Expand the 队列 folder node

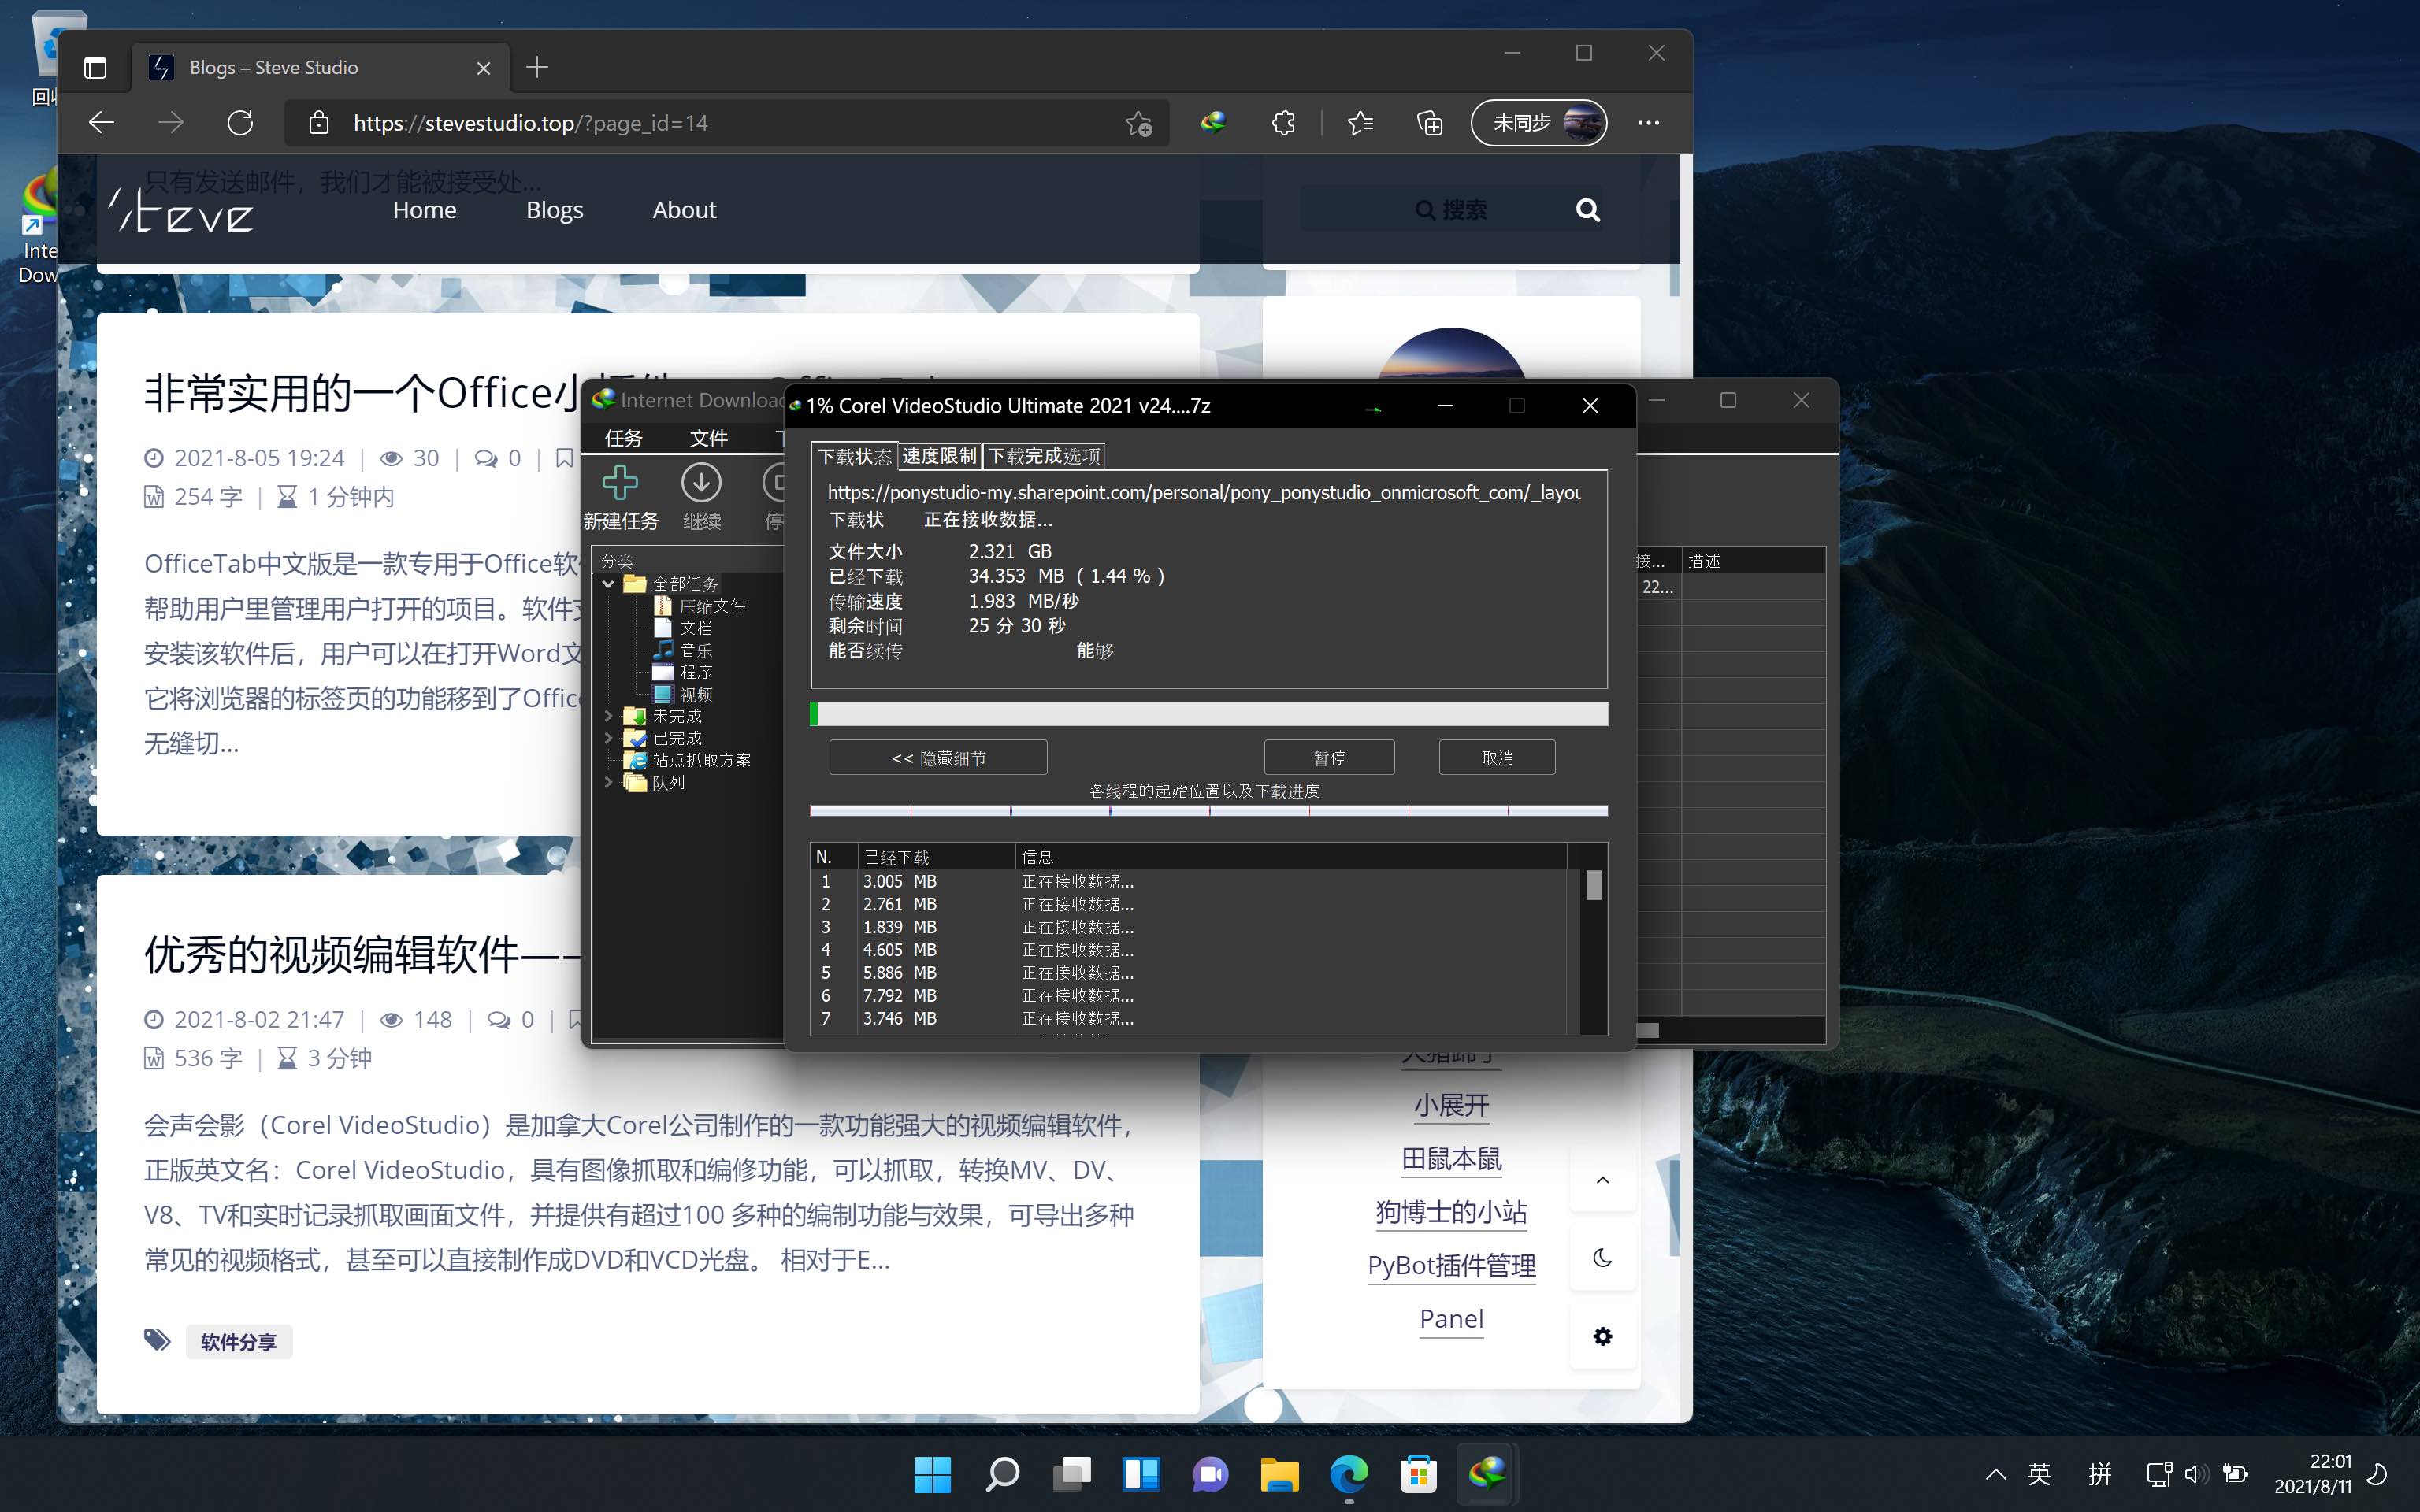(608, 782)
